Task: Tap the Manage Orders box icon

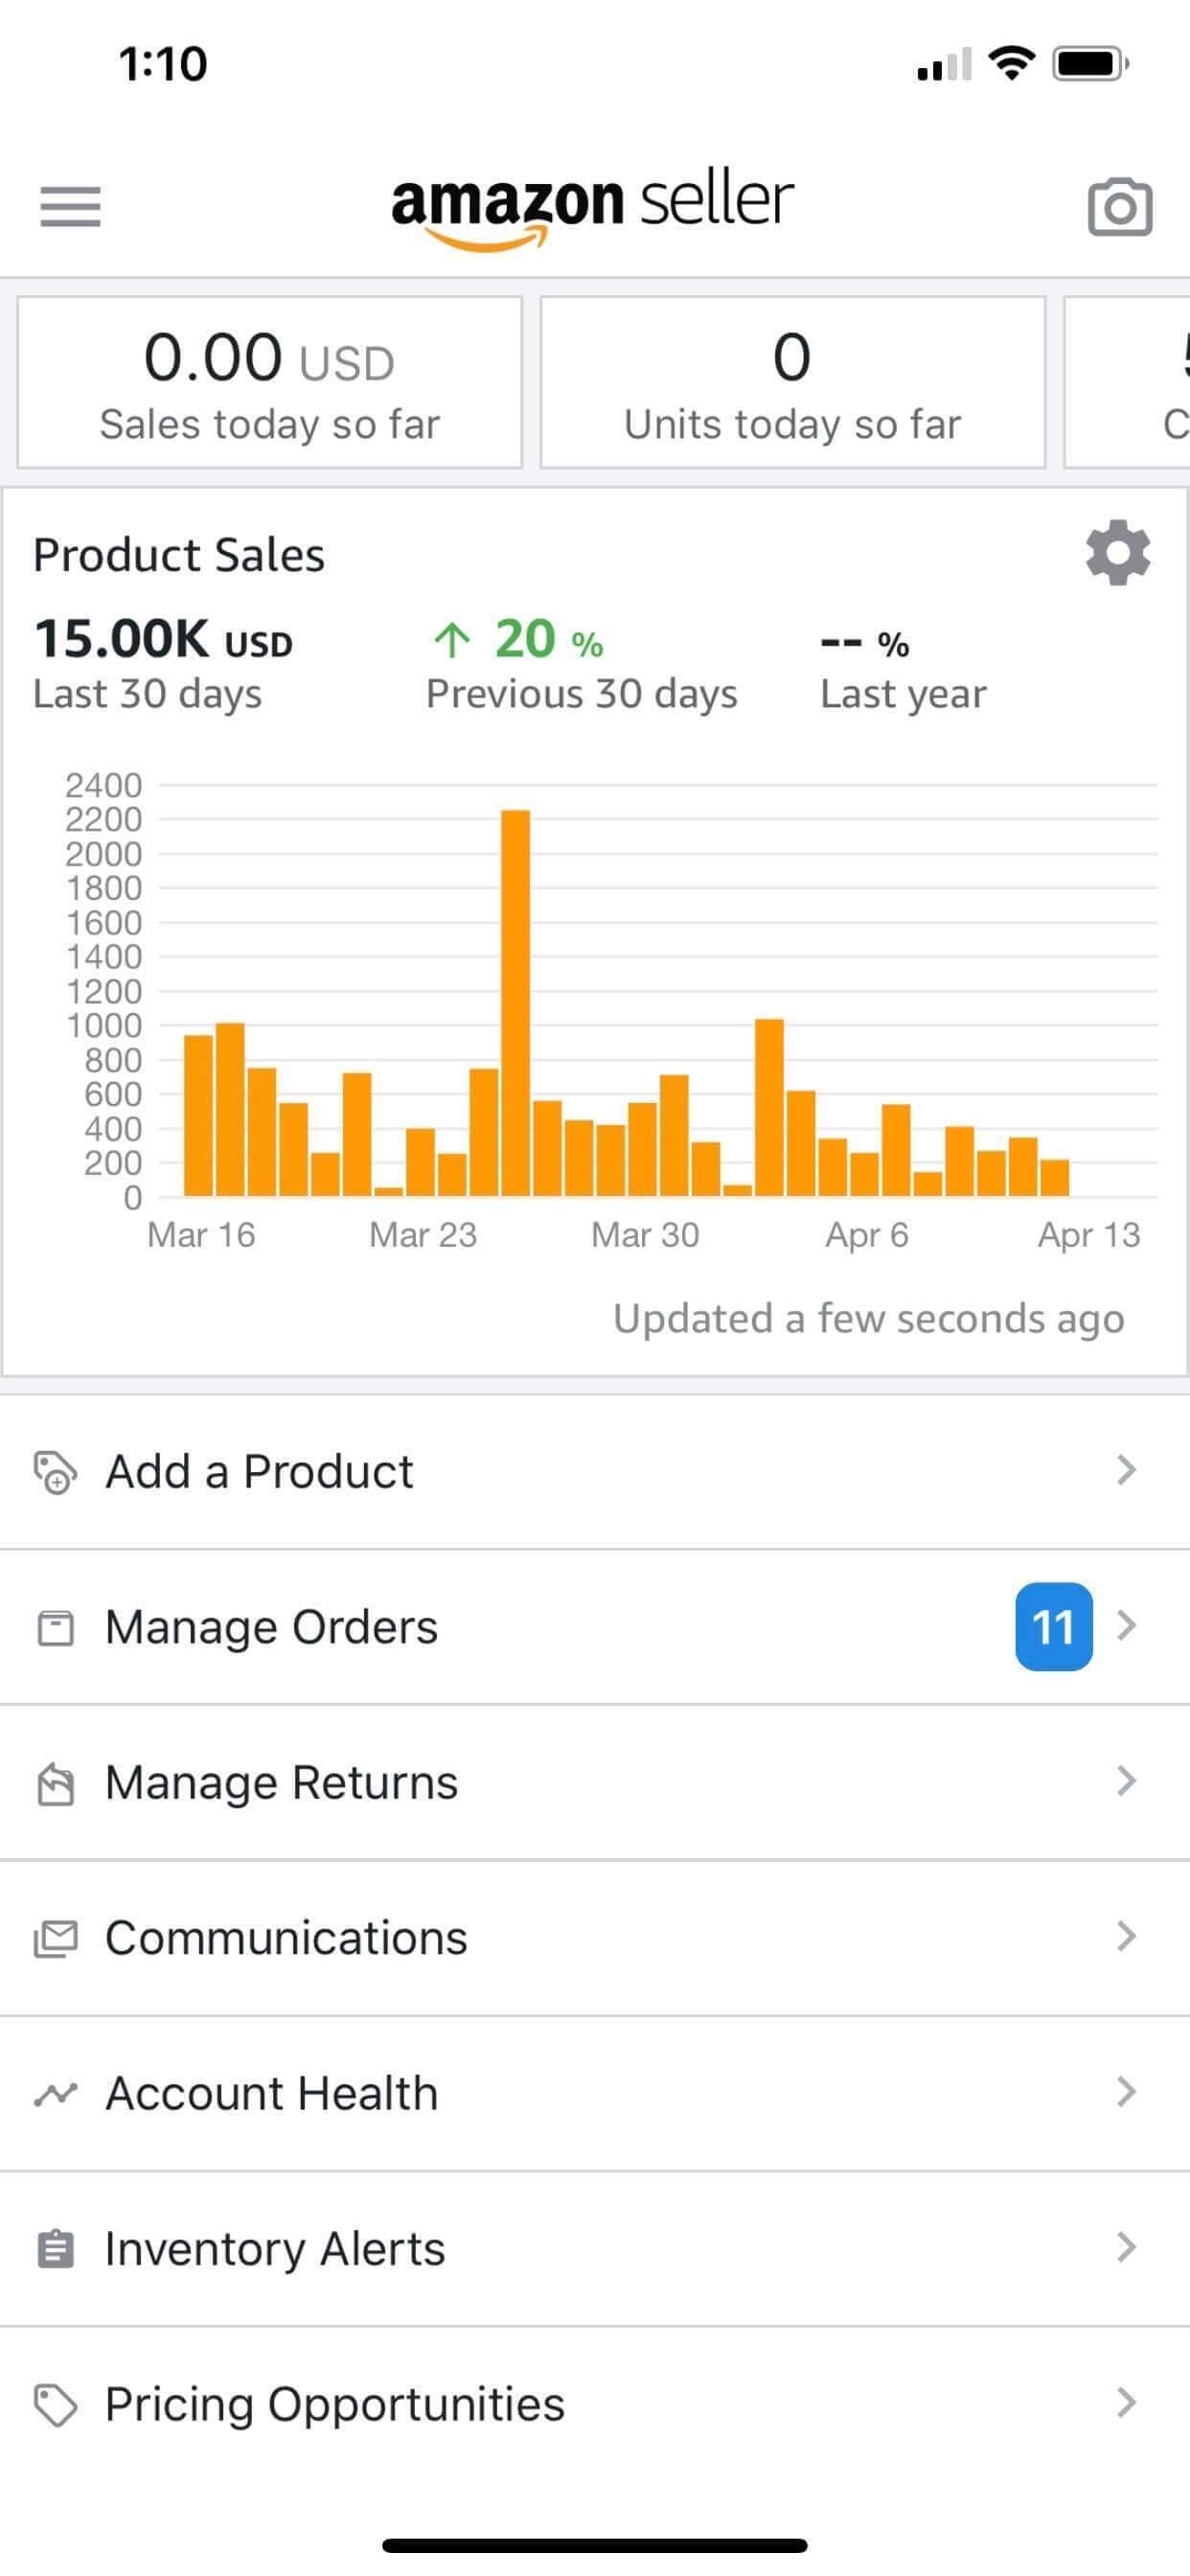Action: (x=55, y=1627)
